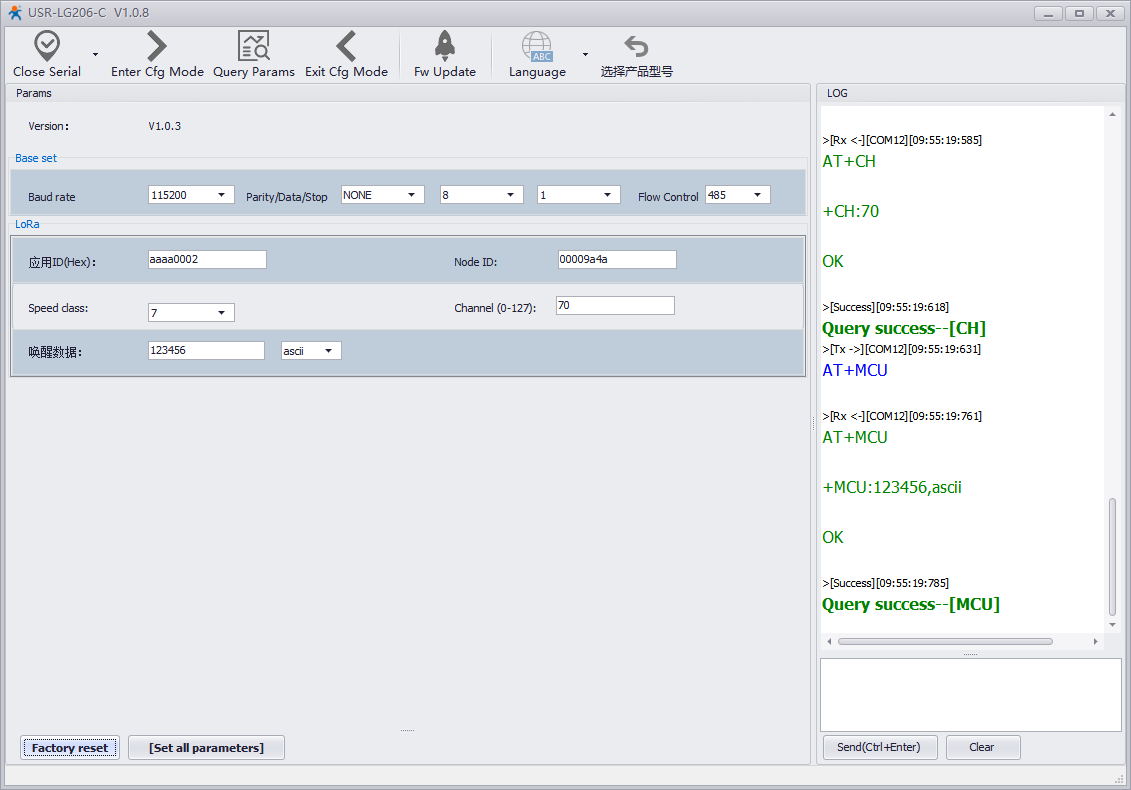Expand the arrow next to Language
The height and width of the screenshot is (790, 1131).
(x=585, y=54)
